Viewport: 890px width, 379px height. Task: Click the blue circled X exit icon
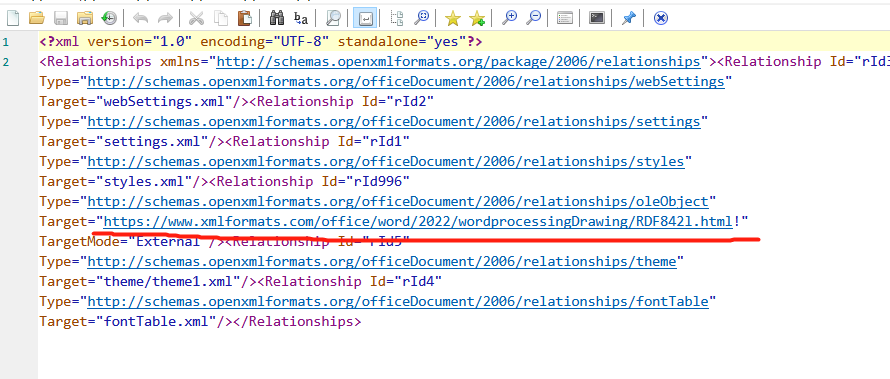pos(660,18)
